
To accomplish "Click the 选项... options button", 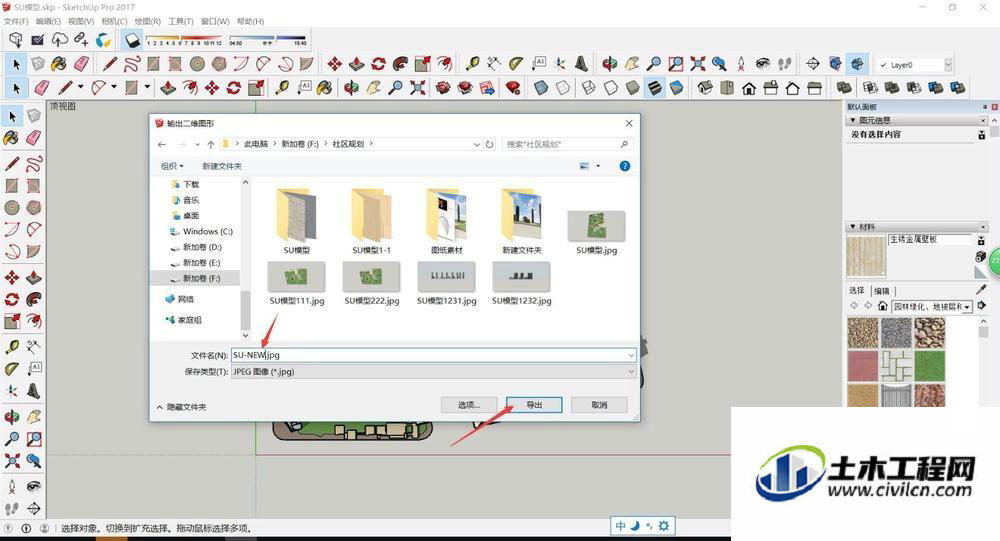I will (469, 405).
